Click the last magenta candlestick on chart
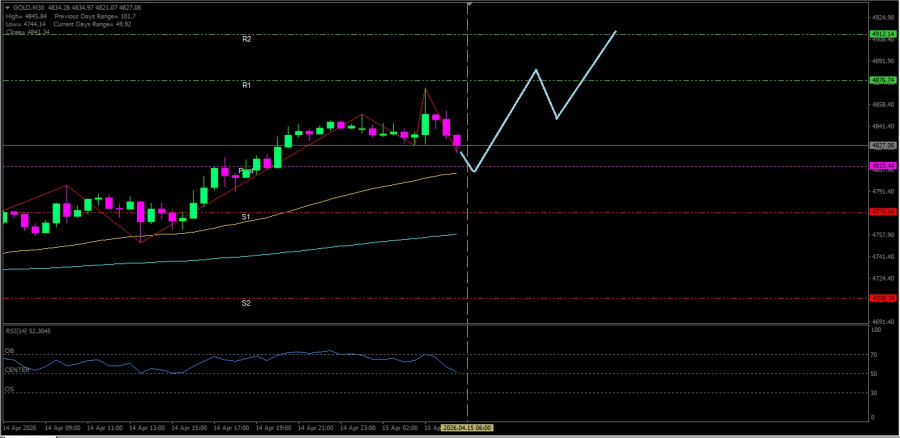 pos(458,141)
